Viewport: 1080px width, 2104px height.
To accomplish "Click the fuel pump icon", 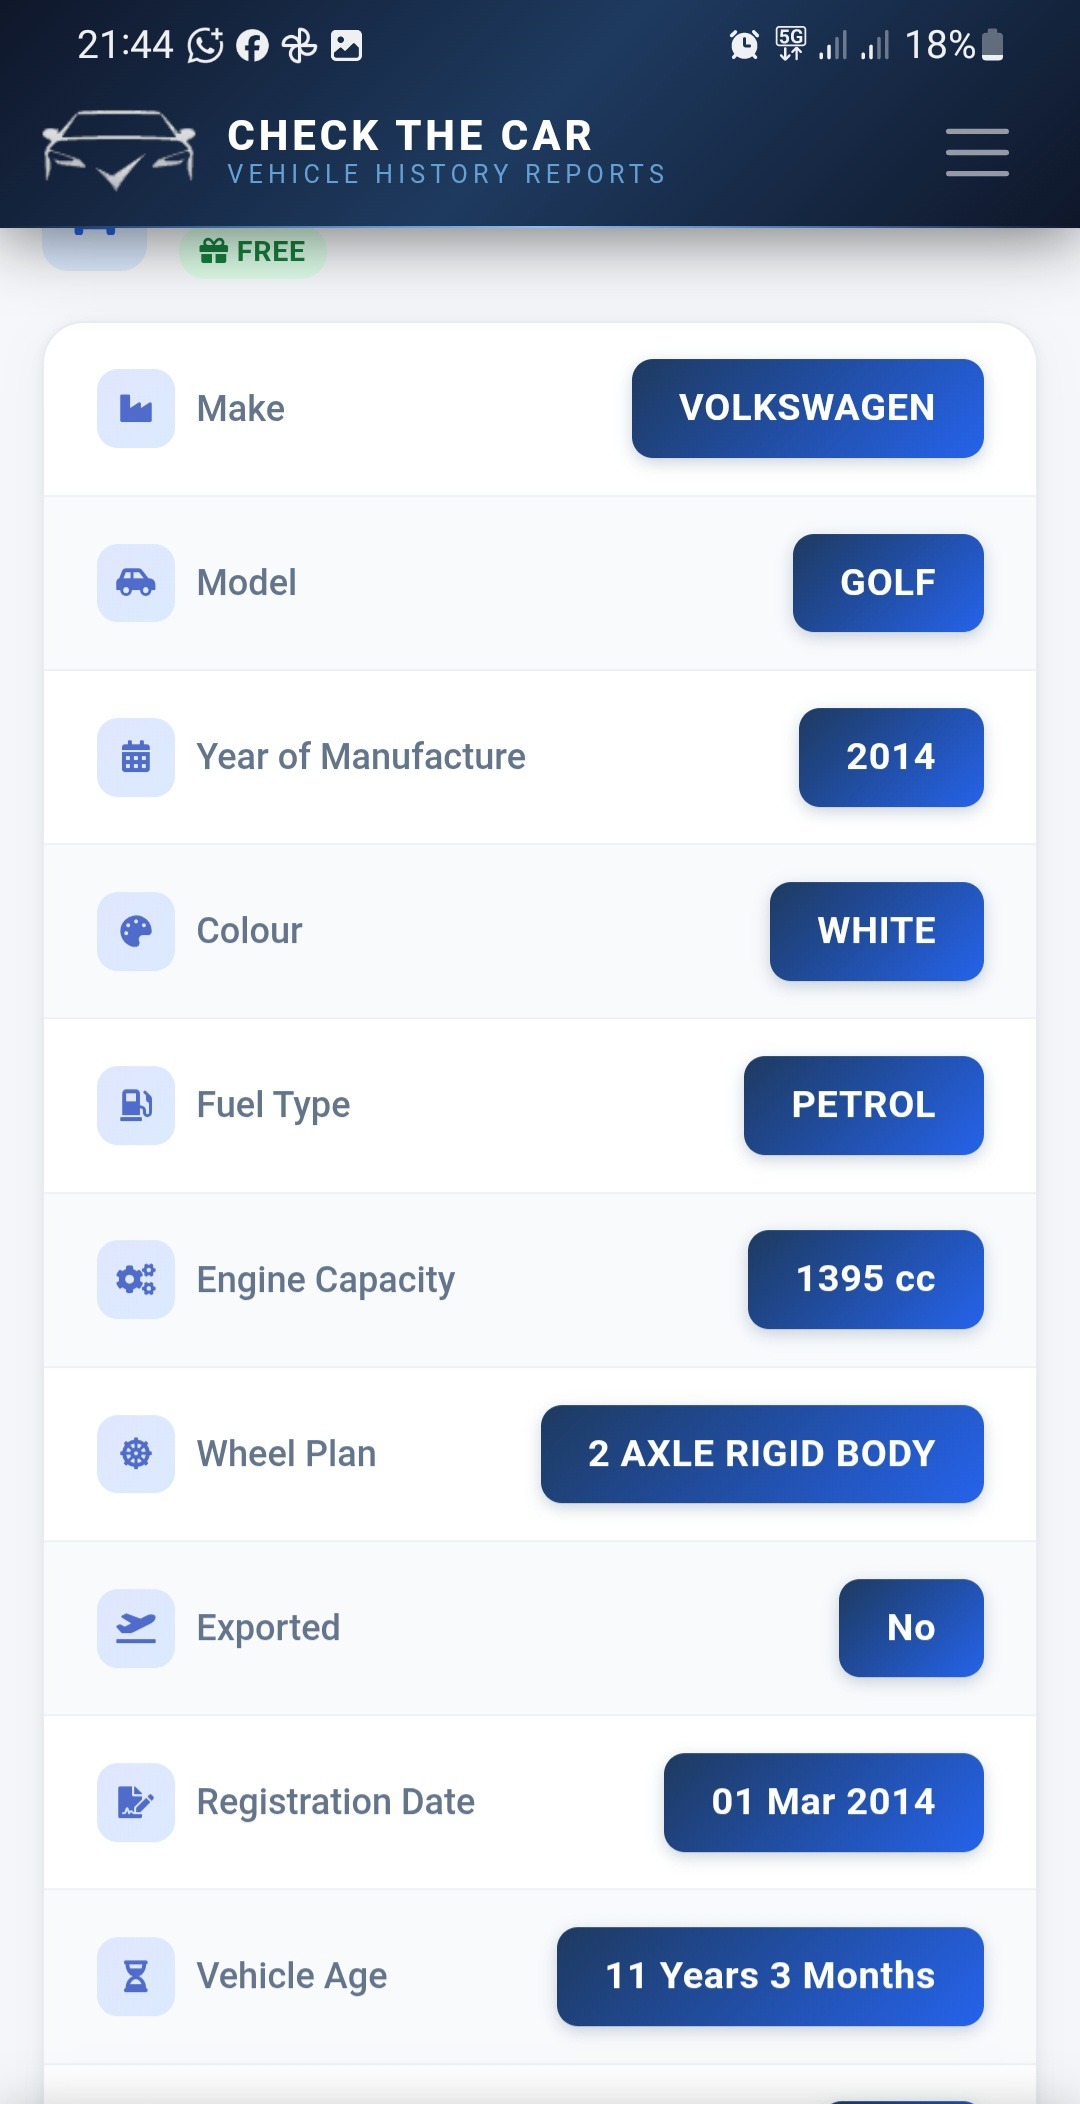I will [x=136, y=1105].
